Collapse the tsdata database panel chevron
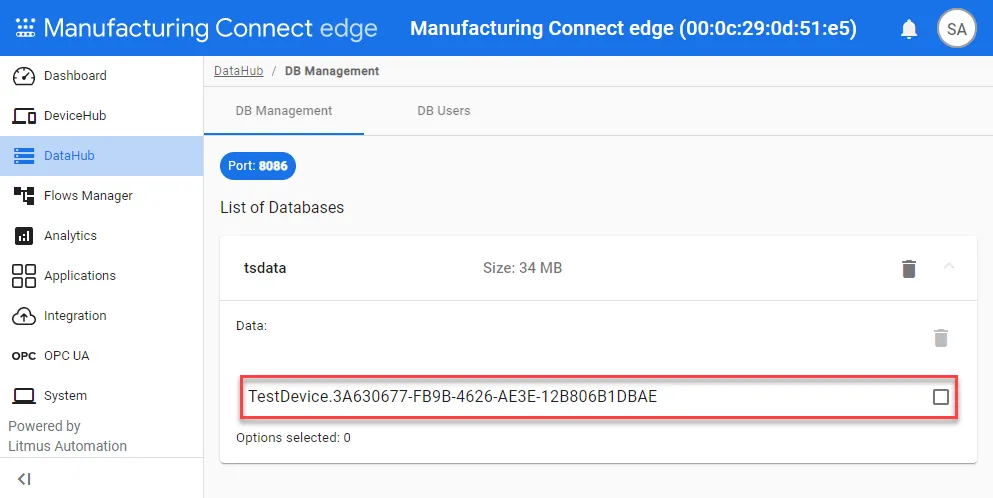The width and height of the screenshot is (993, 498). [x=949, y=267]
